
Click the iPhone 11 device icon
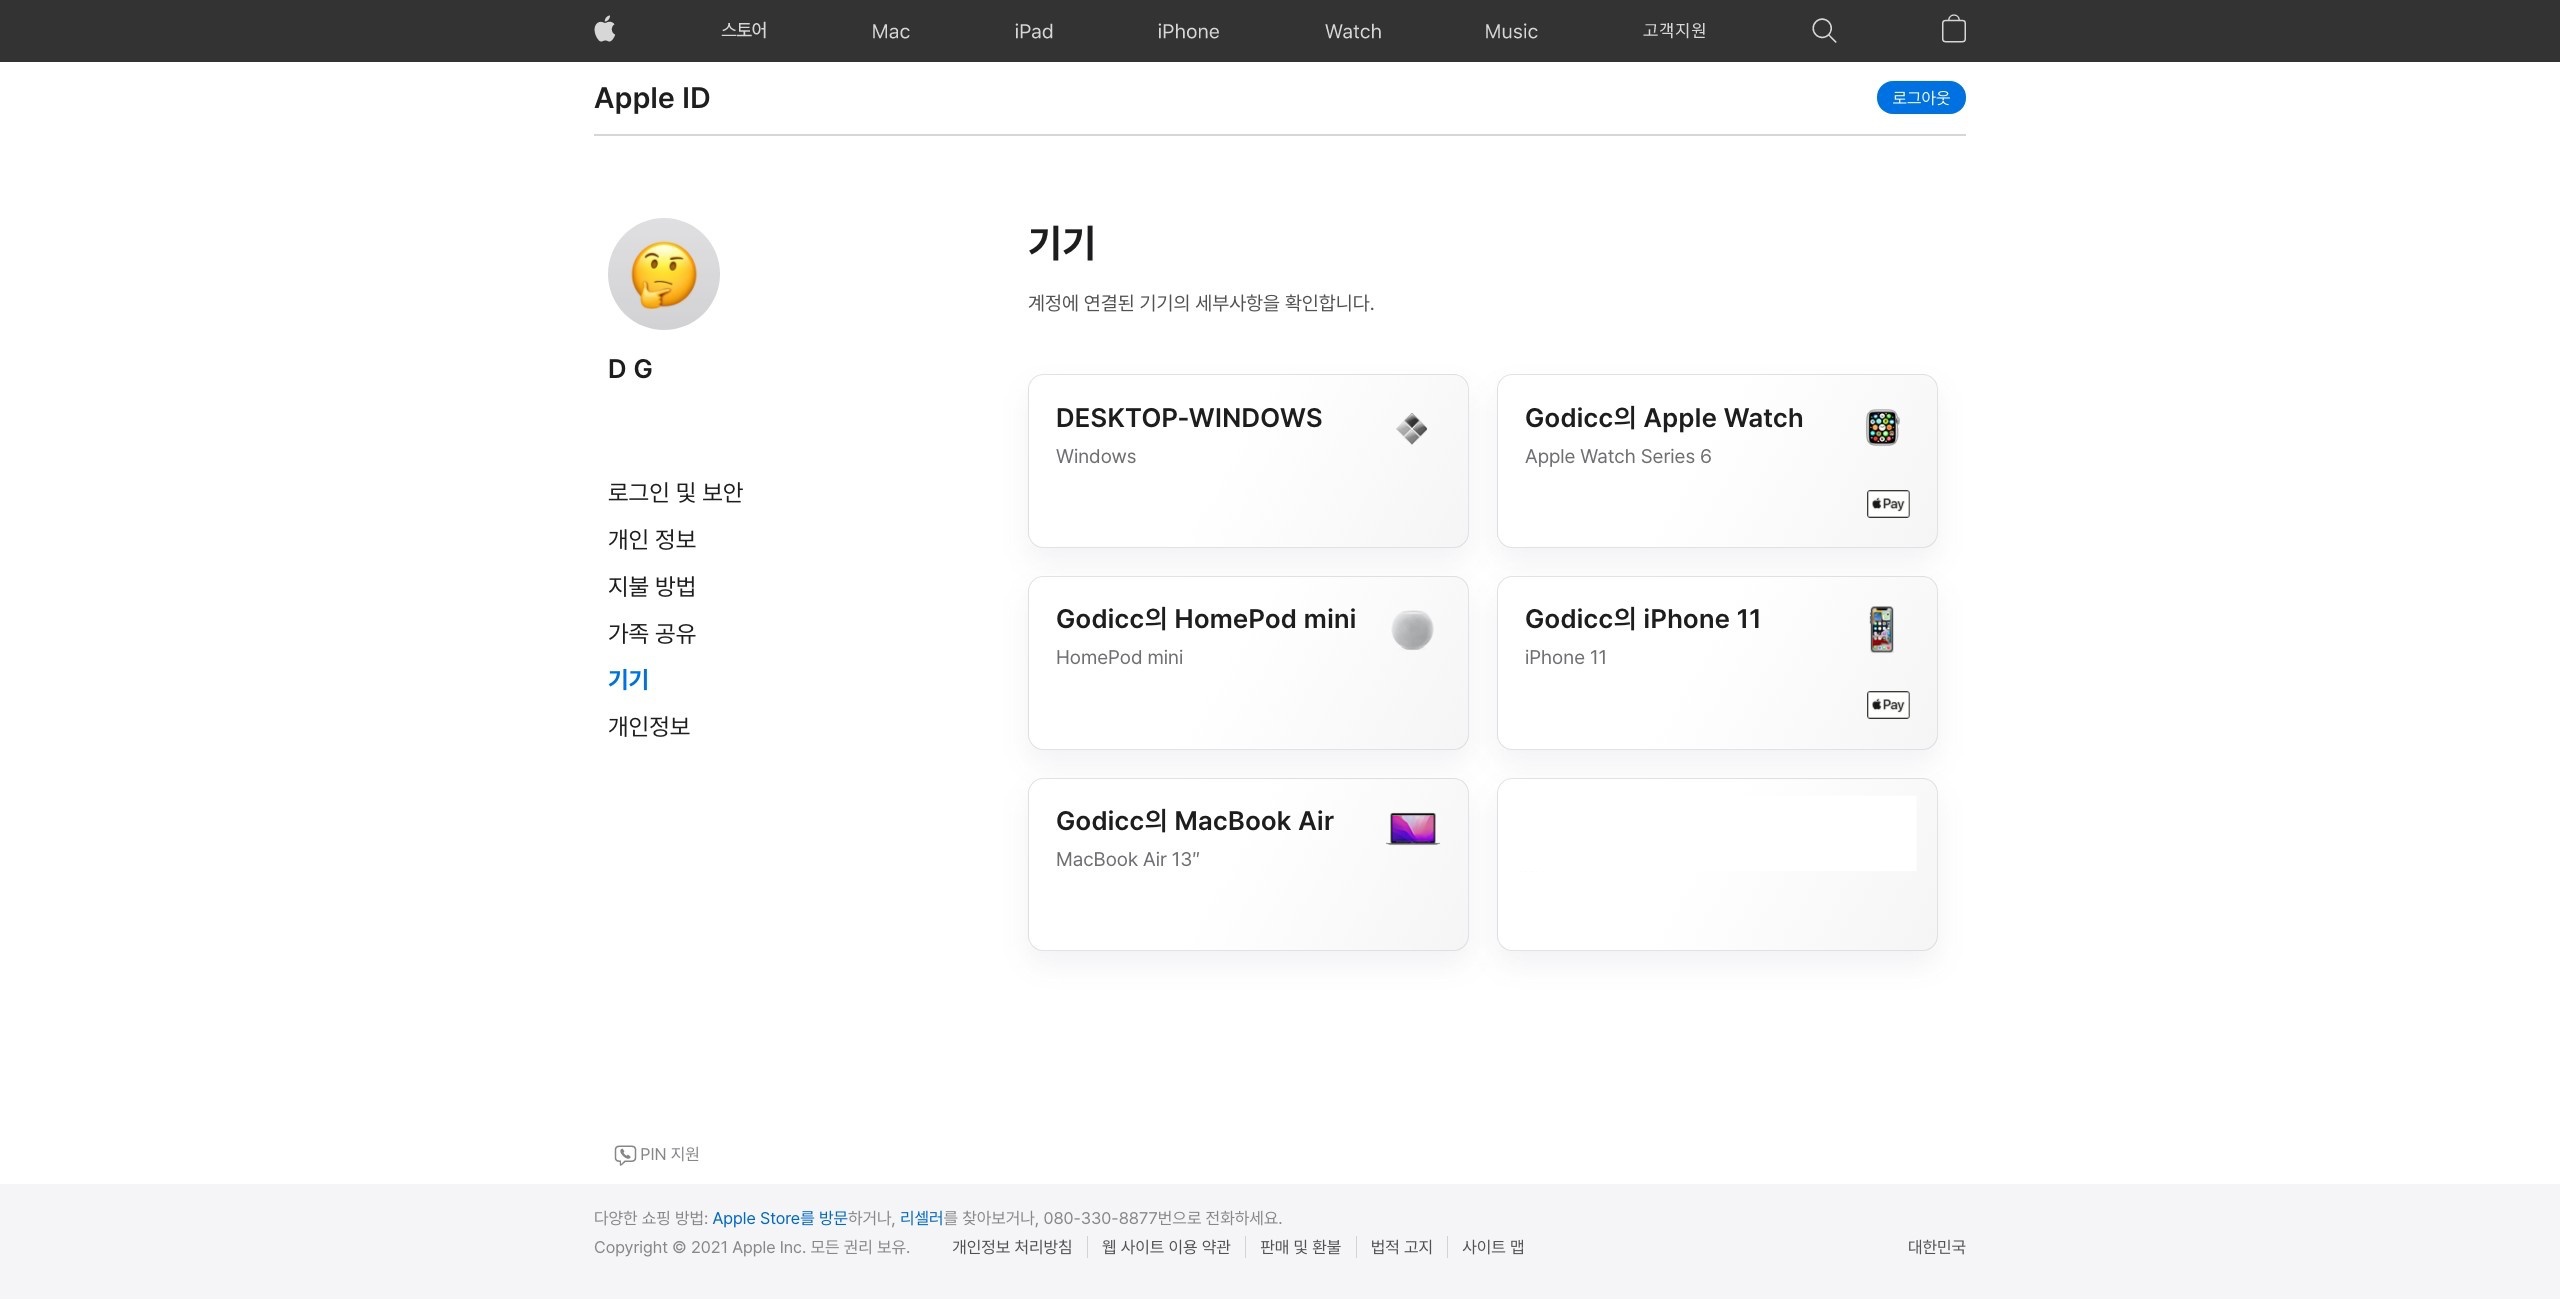coord(1881,630)
